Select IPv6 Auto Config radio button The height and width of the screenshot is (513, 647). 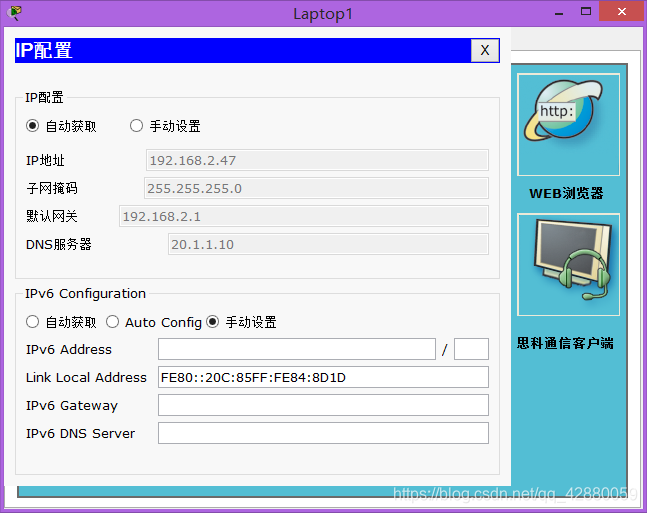tap(112, 322)
